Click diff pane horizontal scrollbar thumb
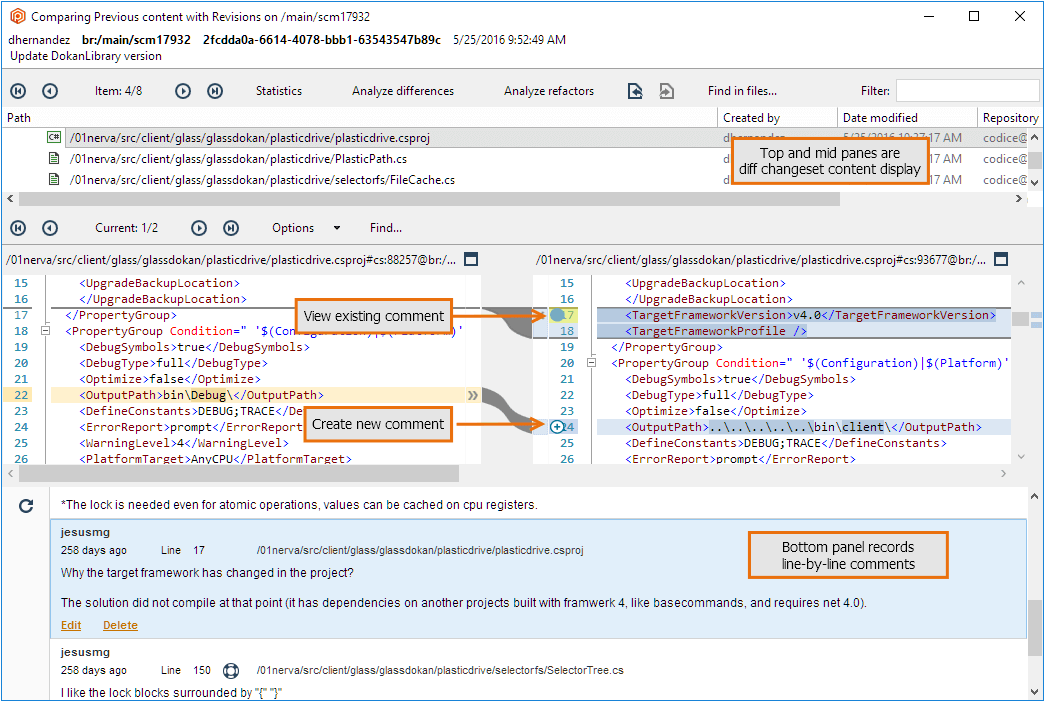 (x=239, y=473)
